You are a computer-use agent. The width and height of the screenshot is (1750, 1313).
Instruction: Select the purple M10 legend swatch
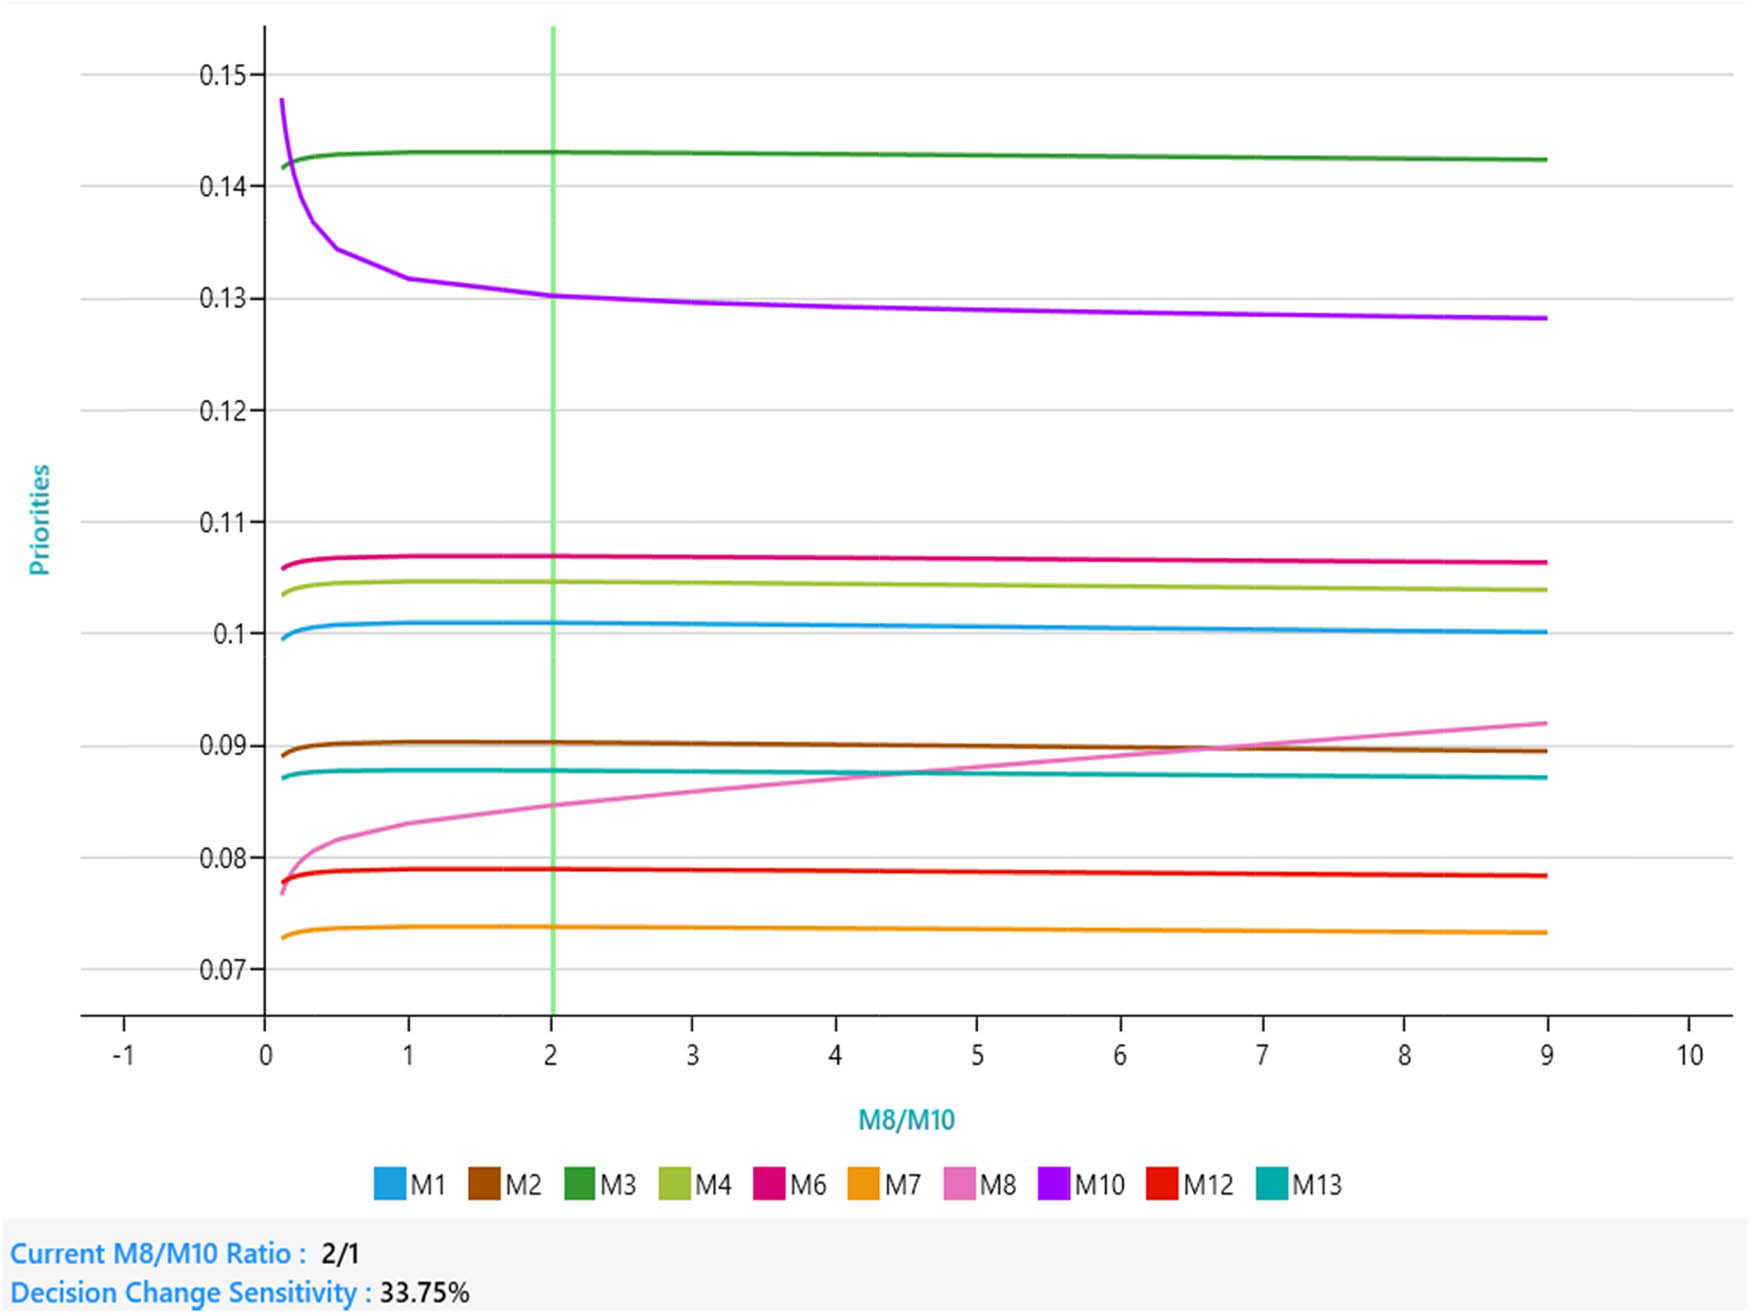coord(1054,1183)
